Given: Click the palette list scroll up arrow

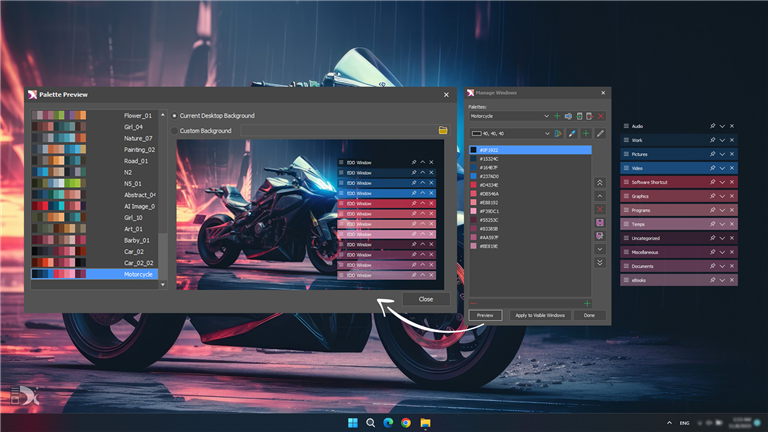Looking at the screenshot, I should 163,115.
